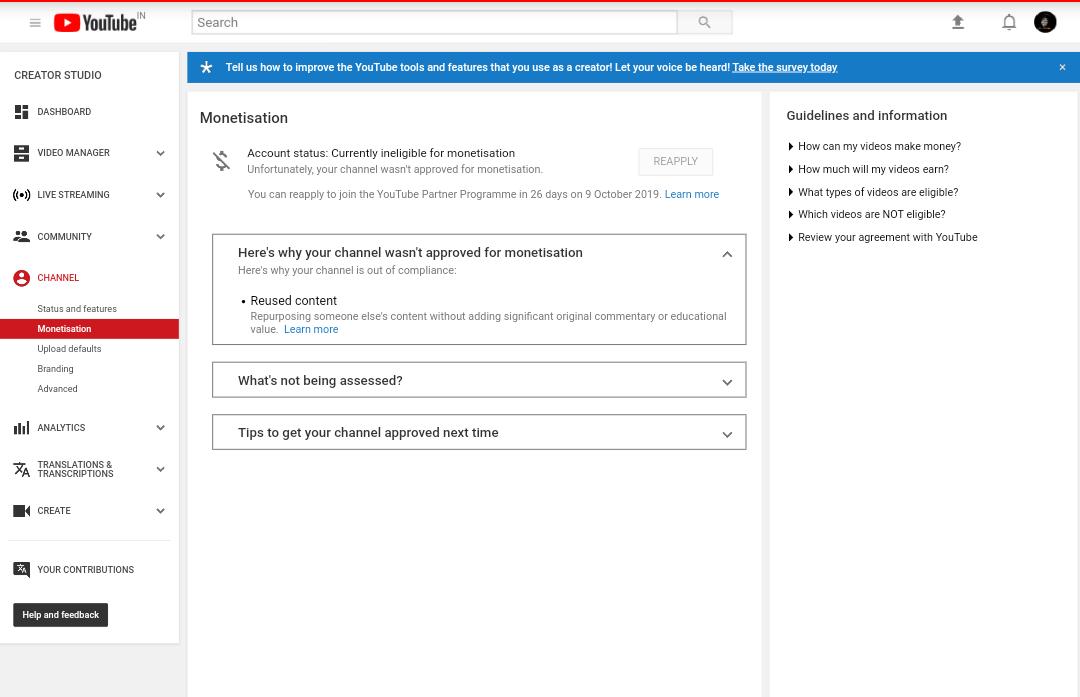Expand the Community section
Image resolution: width=1080 pixels, height=697 pixels.
click(160, 236)
